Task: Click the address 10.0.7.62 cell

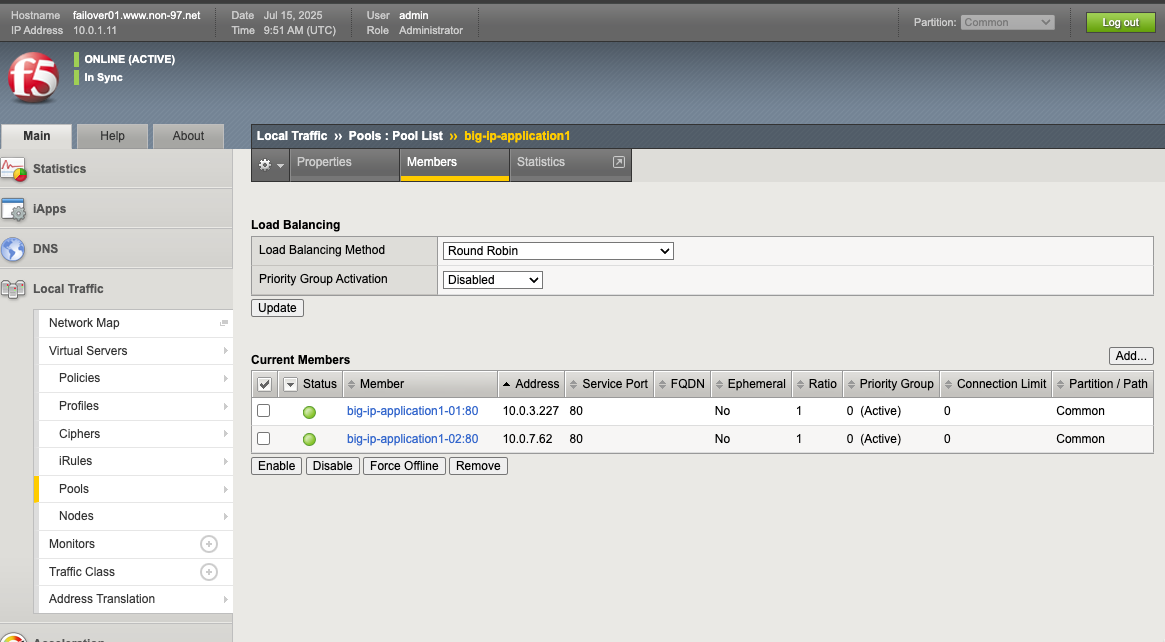Action: 528,439
